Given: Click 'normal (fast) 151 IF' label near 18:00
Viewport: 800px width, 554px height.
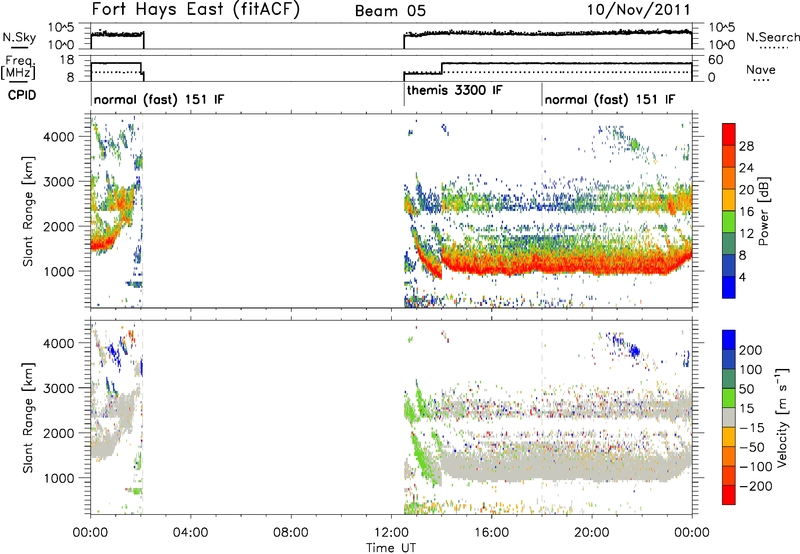Looking at the screenshot, I should (610, 99).
